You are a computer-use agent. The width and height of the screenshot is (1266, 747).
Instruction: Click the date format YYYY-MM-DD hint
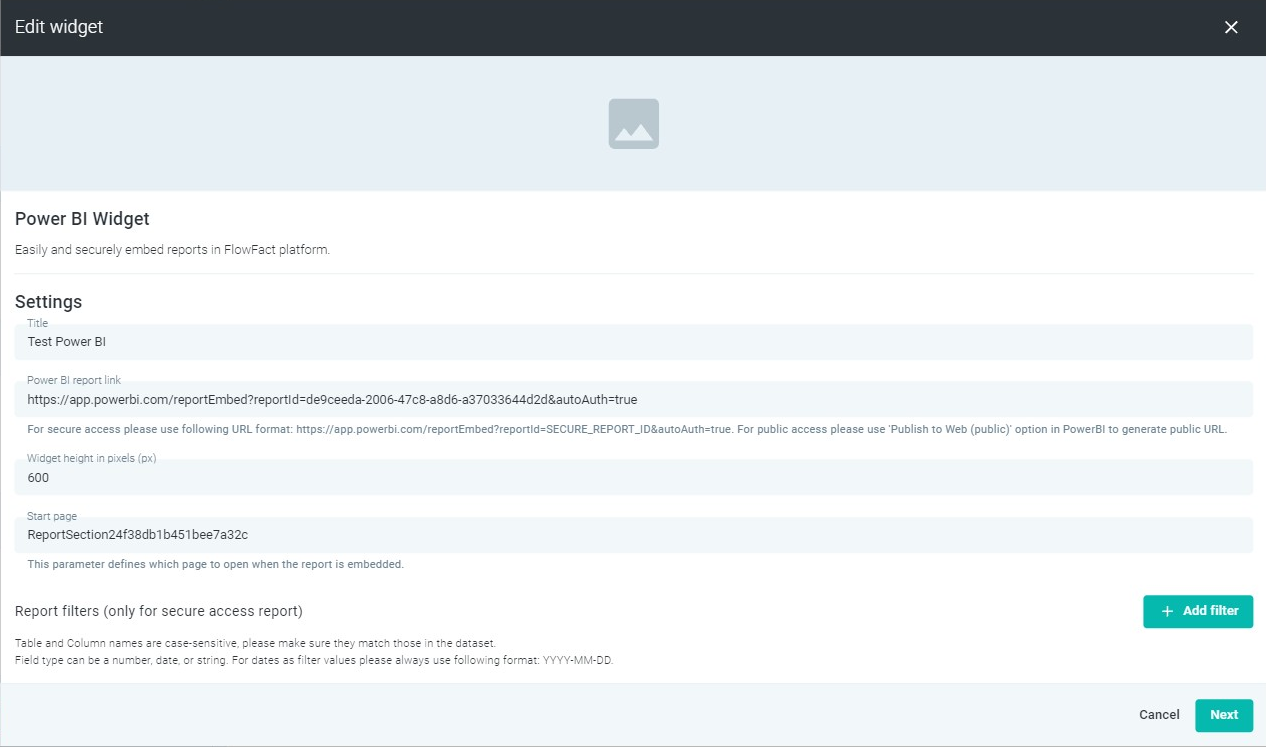pyautogui.click(x=314, y=661)
